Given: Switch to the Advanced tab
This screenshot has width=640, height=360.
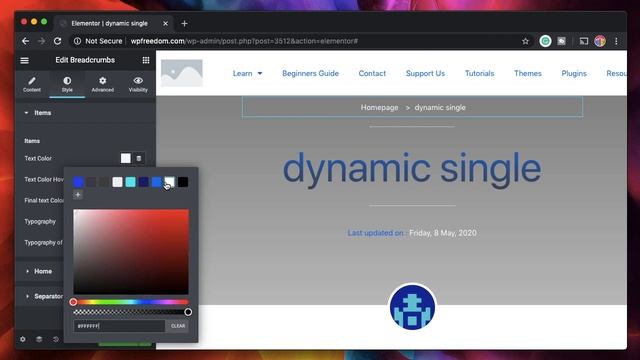Looking at the screenshot, I should coord(102,84).
